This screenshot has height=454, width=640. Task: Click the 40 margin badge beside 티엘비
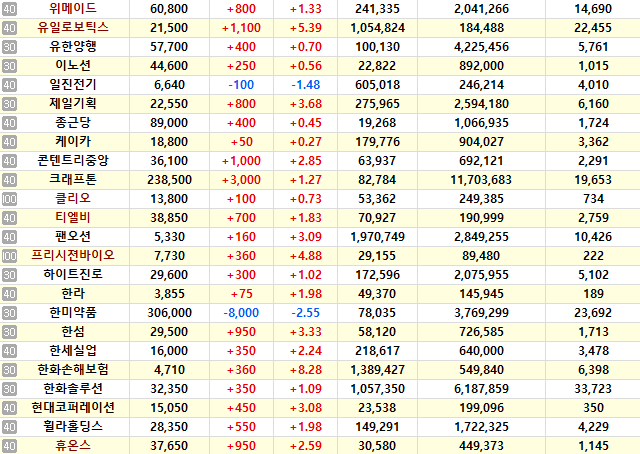point(9,218)
